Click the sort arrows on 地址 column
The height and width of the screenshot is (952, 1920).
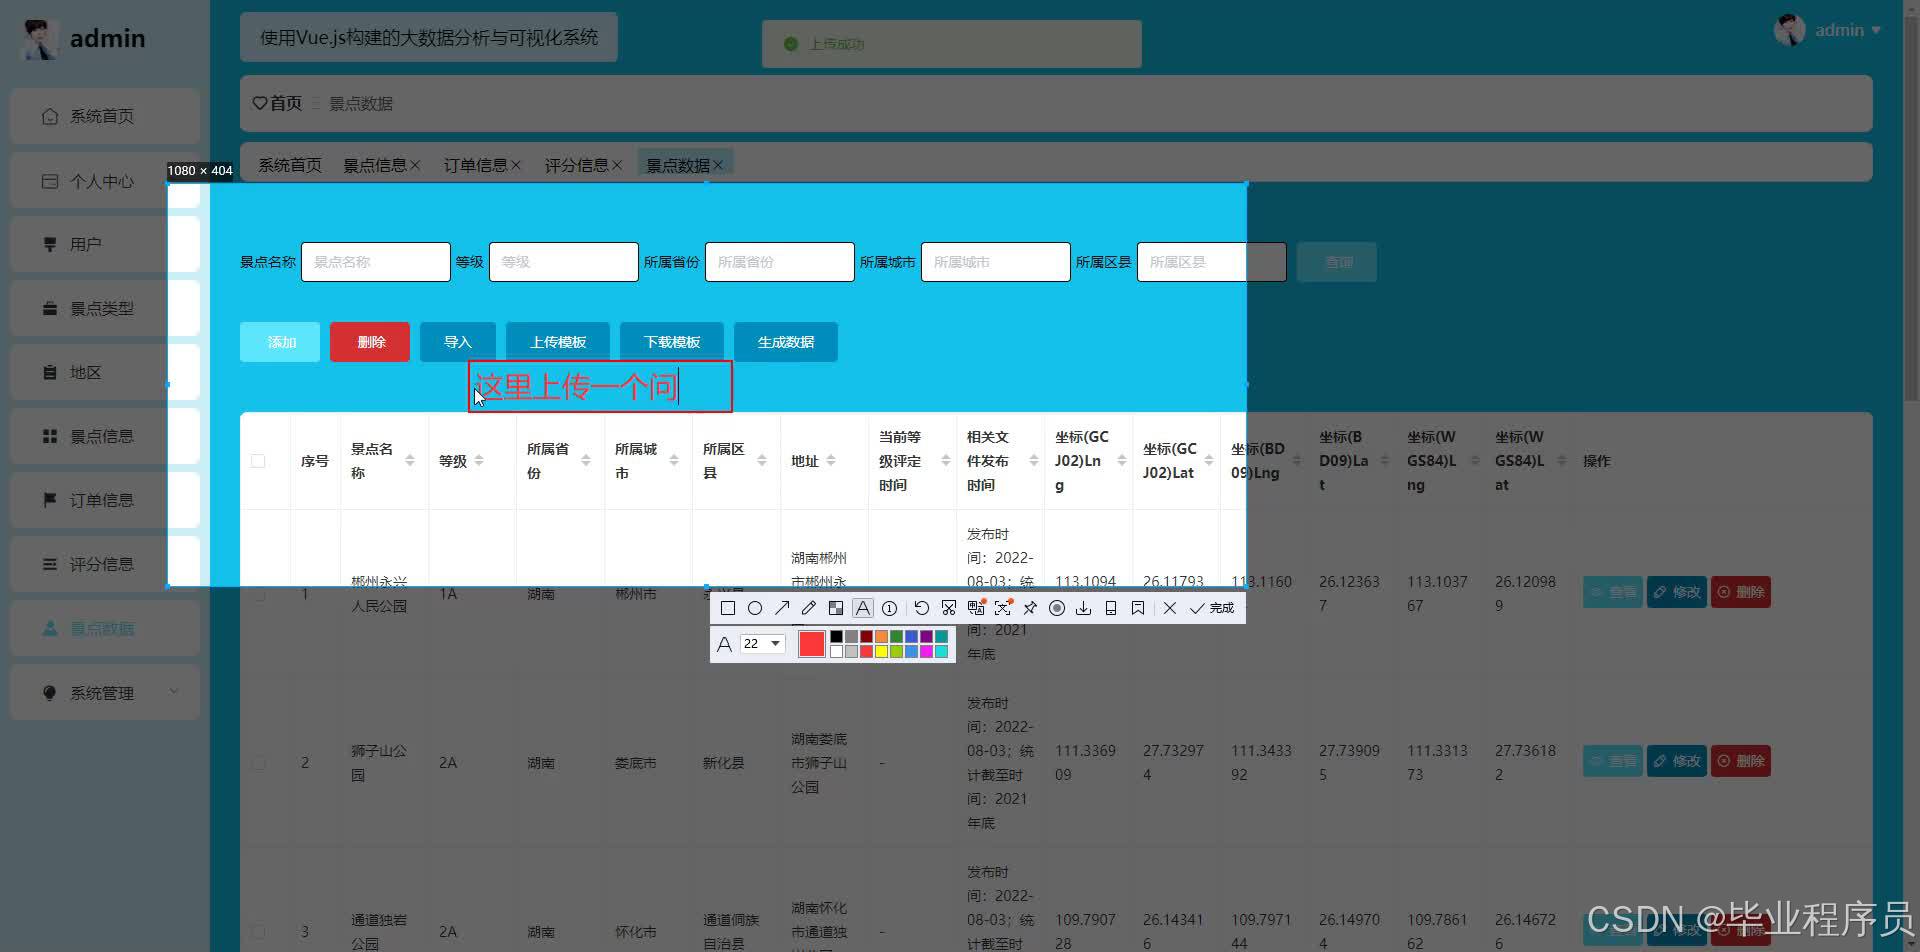click(x=831, y=461)
